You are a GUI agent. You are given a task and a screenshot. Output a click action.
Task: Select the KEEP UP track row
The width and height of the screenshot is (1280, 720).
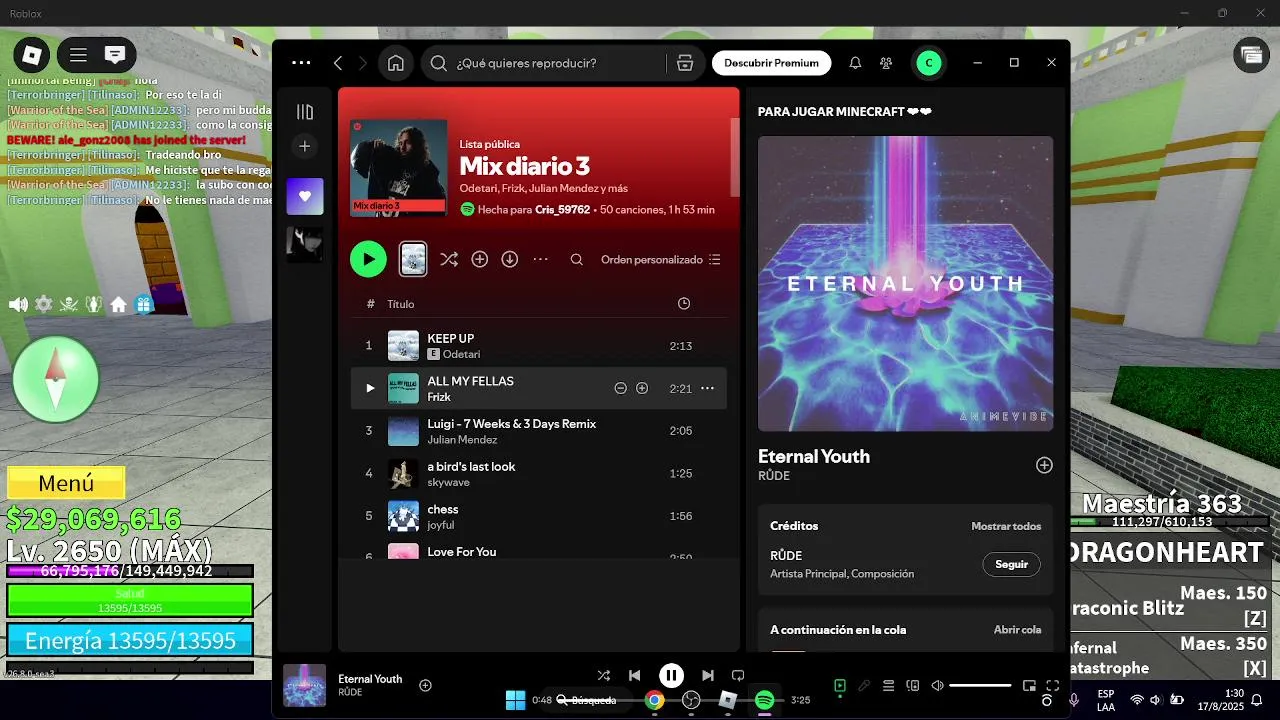(x=539, y=346)
